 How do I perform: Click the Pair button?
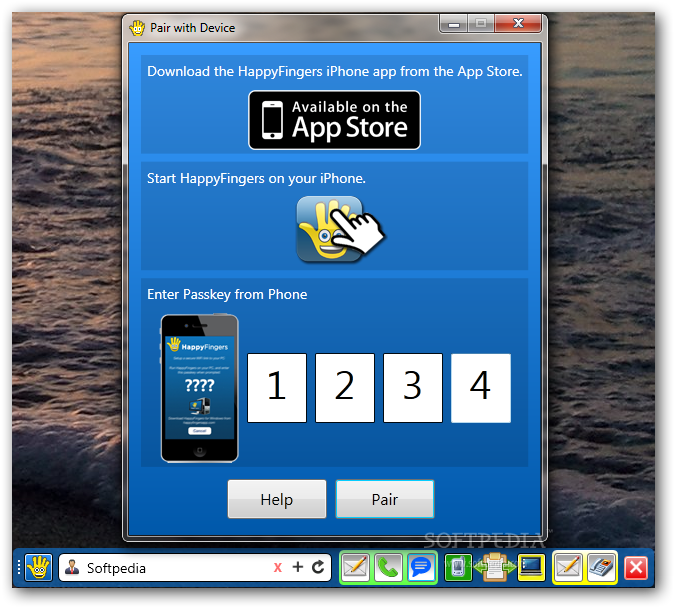(x=385, y=499)
